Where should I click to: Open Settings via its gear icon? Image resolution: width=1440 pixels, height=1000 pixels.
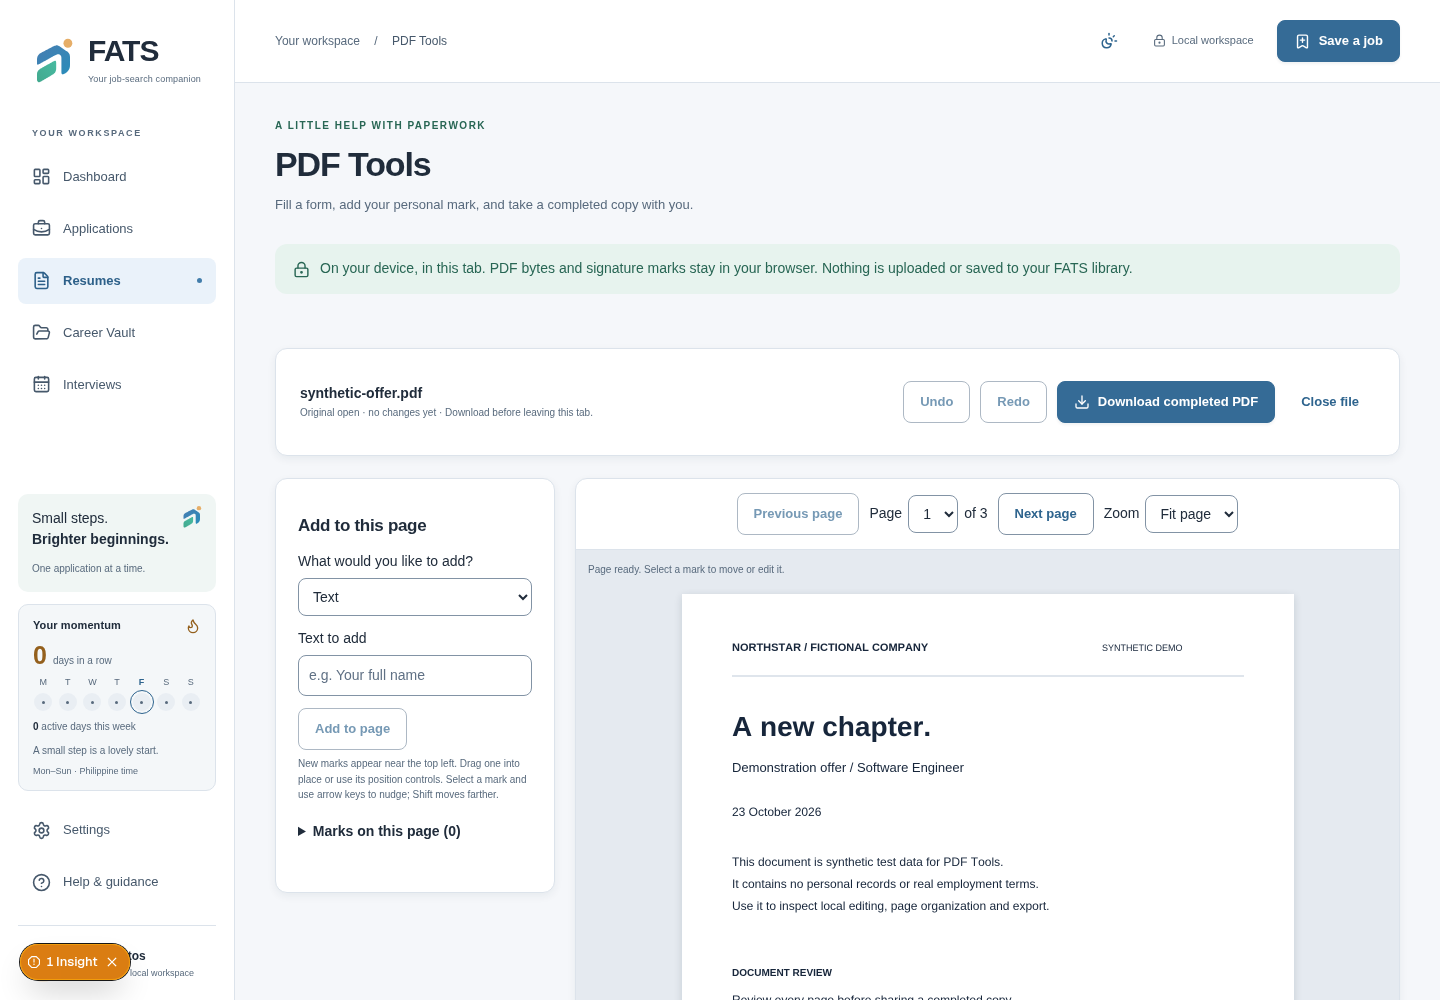pyautogui.click(x=41, y=830)
